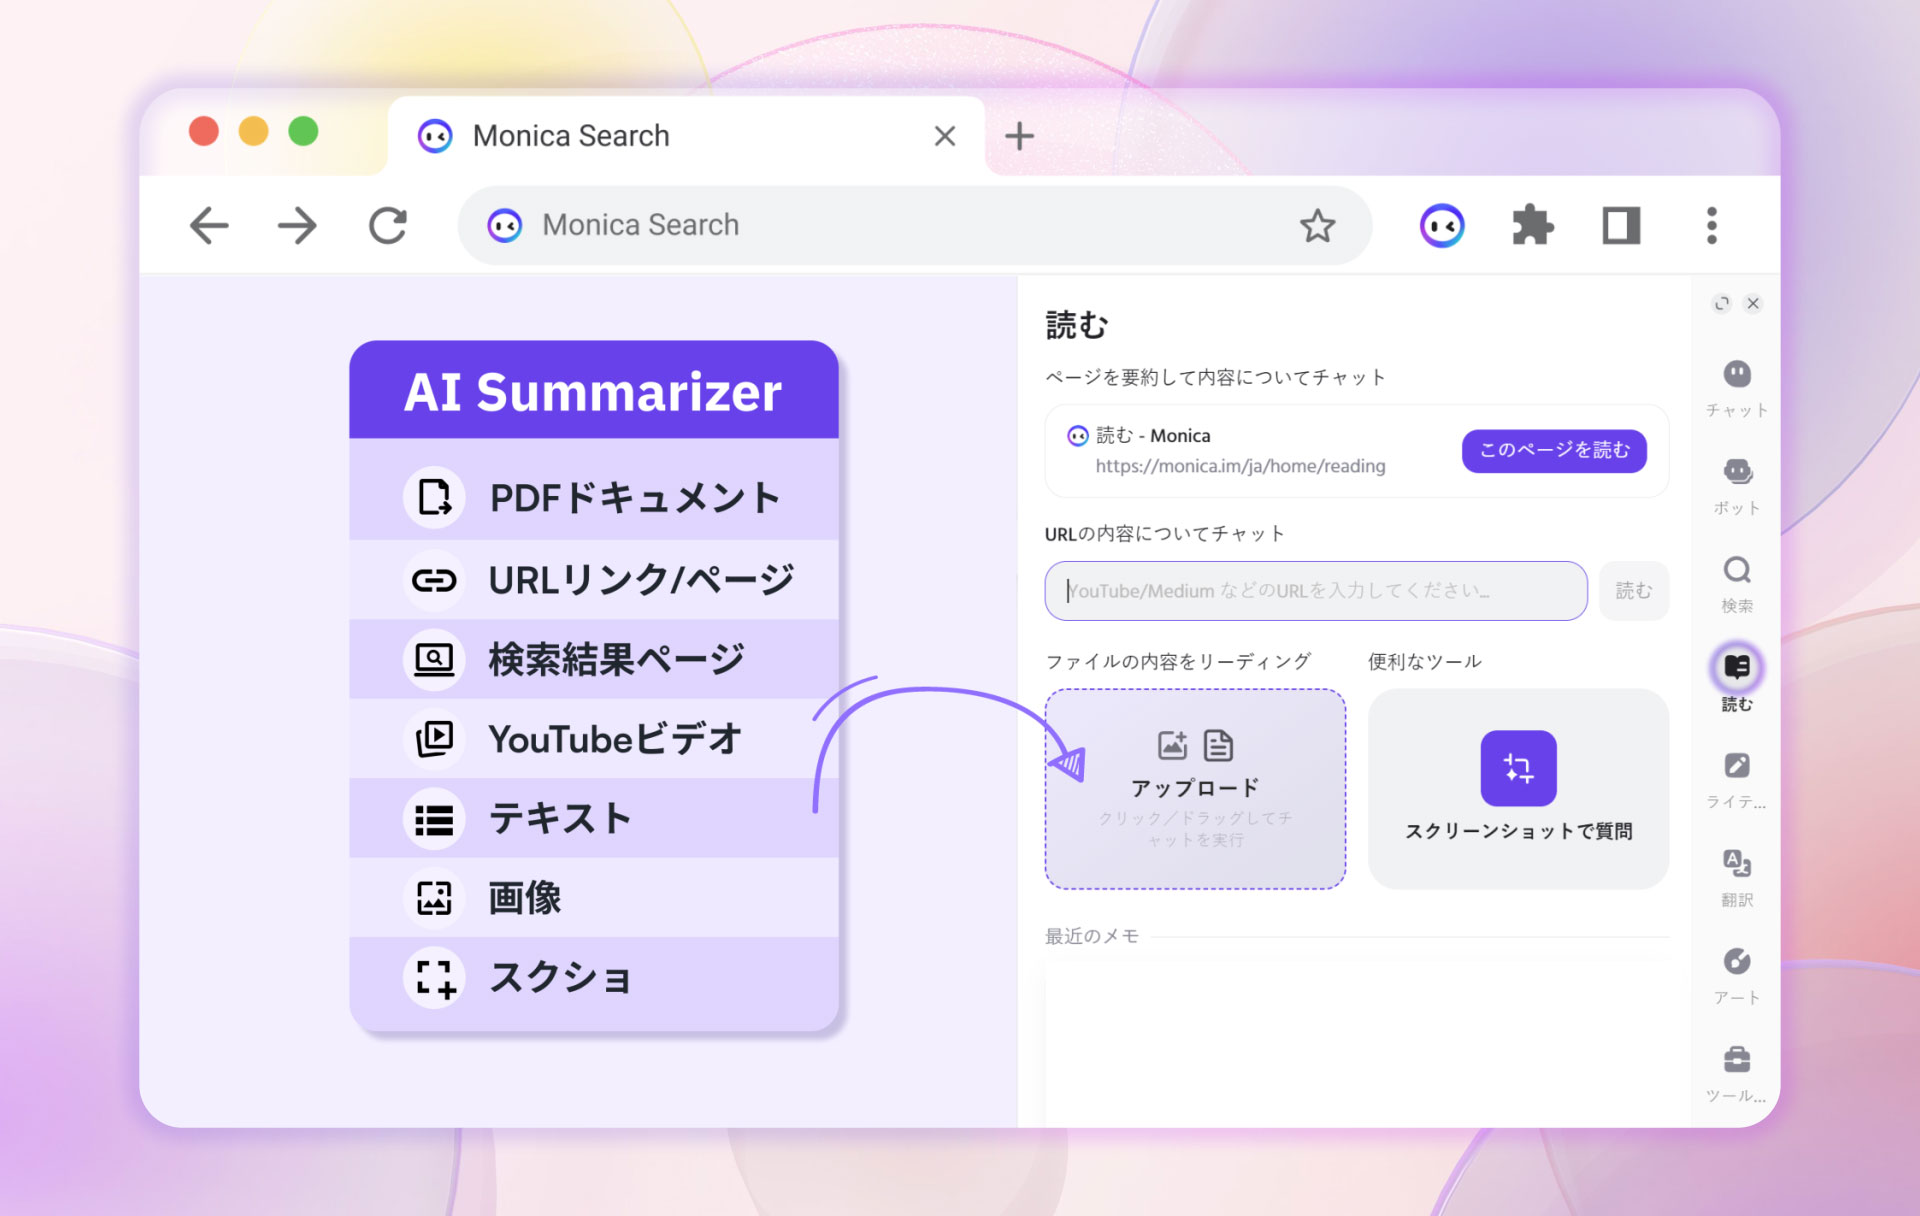Bookmark page with the star icon
The image size is (1920, 1216).
pos(1317,226)
